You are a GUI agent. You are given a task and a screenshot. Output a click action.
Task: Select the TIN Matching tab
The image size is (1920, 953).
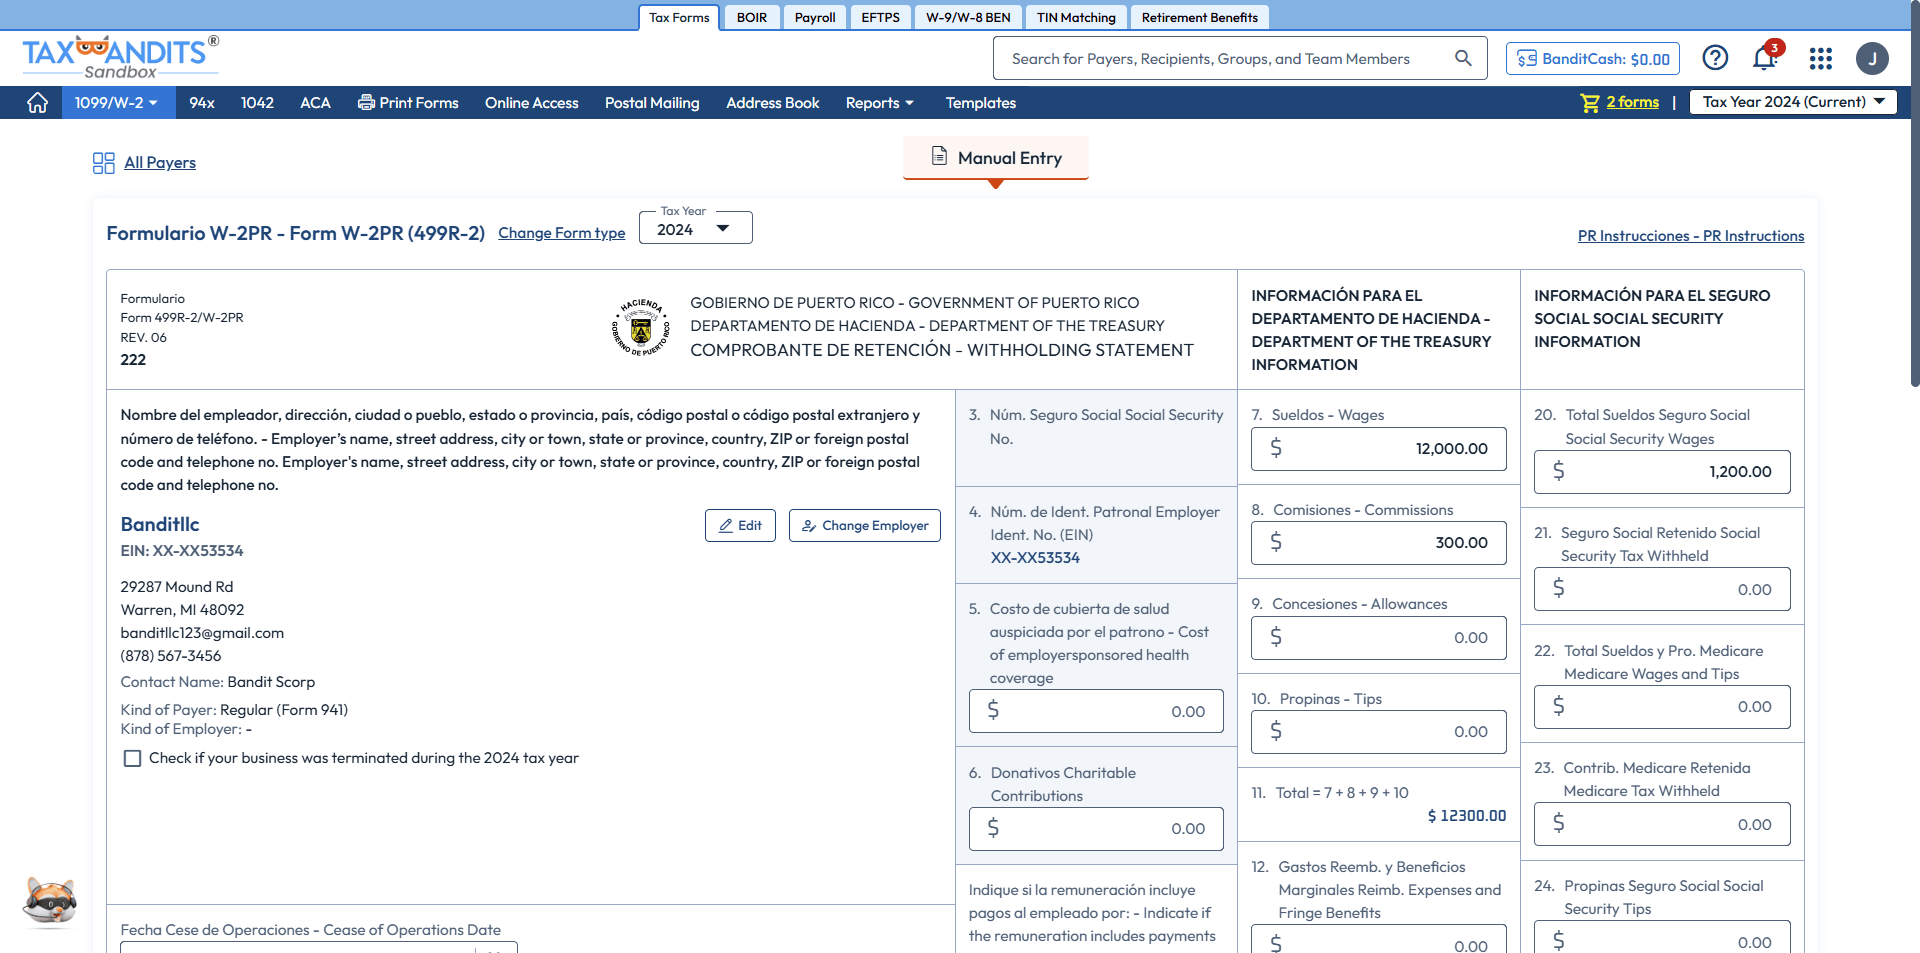1075,17
